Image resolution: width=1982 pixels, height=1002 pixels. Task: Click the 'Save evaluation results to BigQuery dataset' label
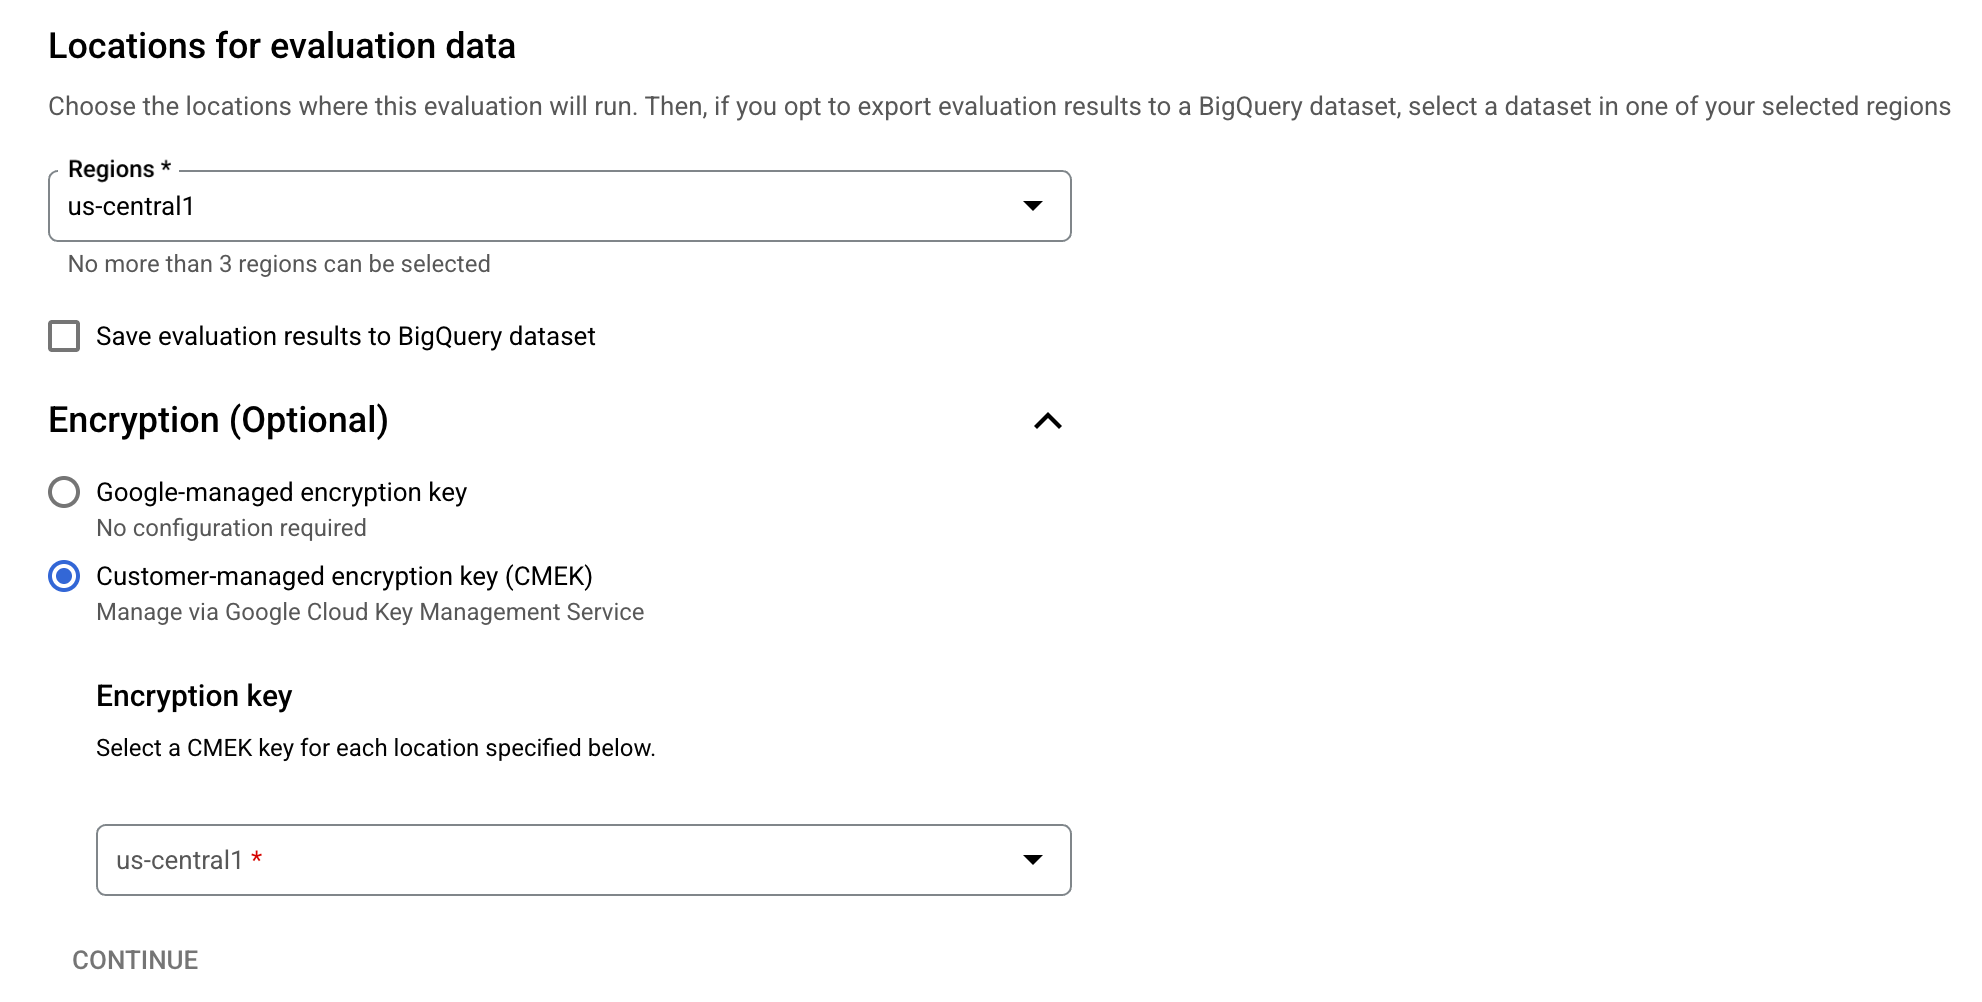coord(345,337)
